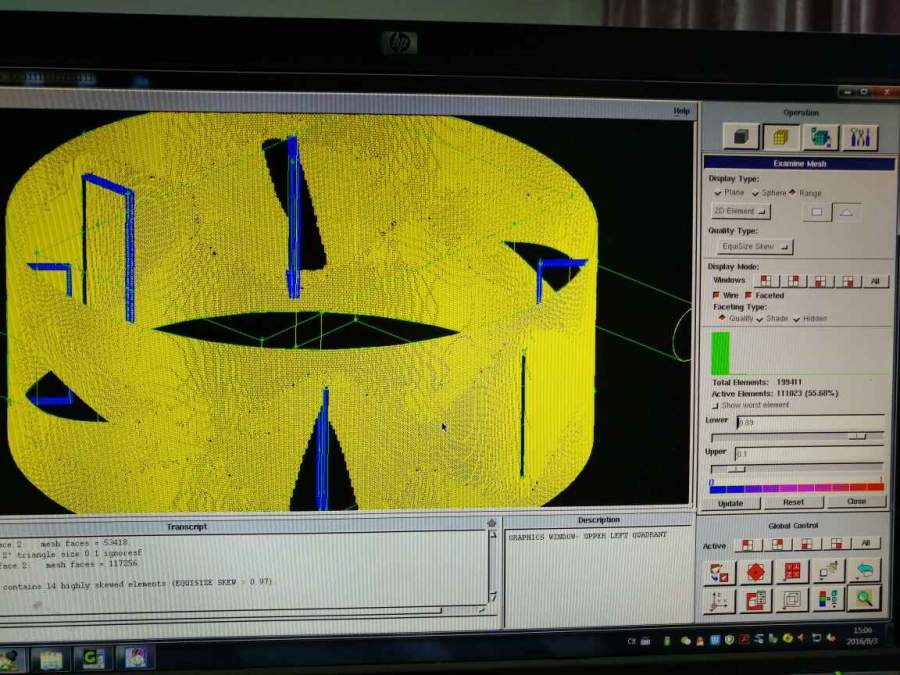This screenshot has height=675, width=900.
Task: Open the Zones operation toolpad
Action: [x=820, y=137]
